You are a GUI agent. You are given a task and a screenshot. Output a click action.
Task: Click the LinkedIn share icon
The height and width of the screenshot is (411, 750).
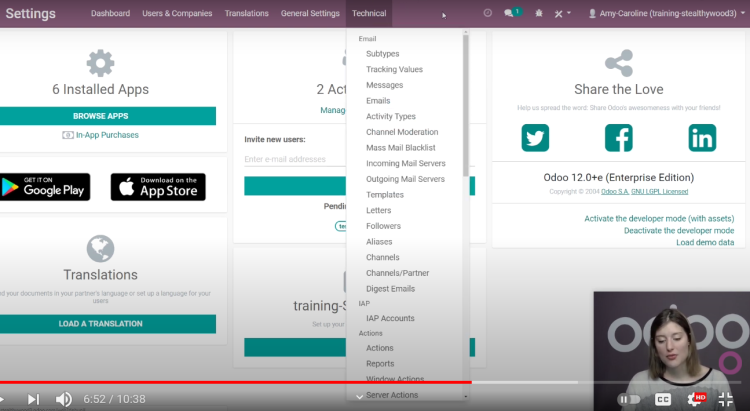point(702,138)
